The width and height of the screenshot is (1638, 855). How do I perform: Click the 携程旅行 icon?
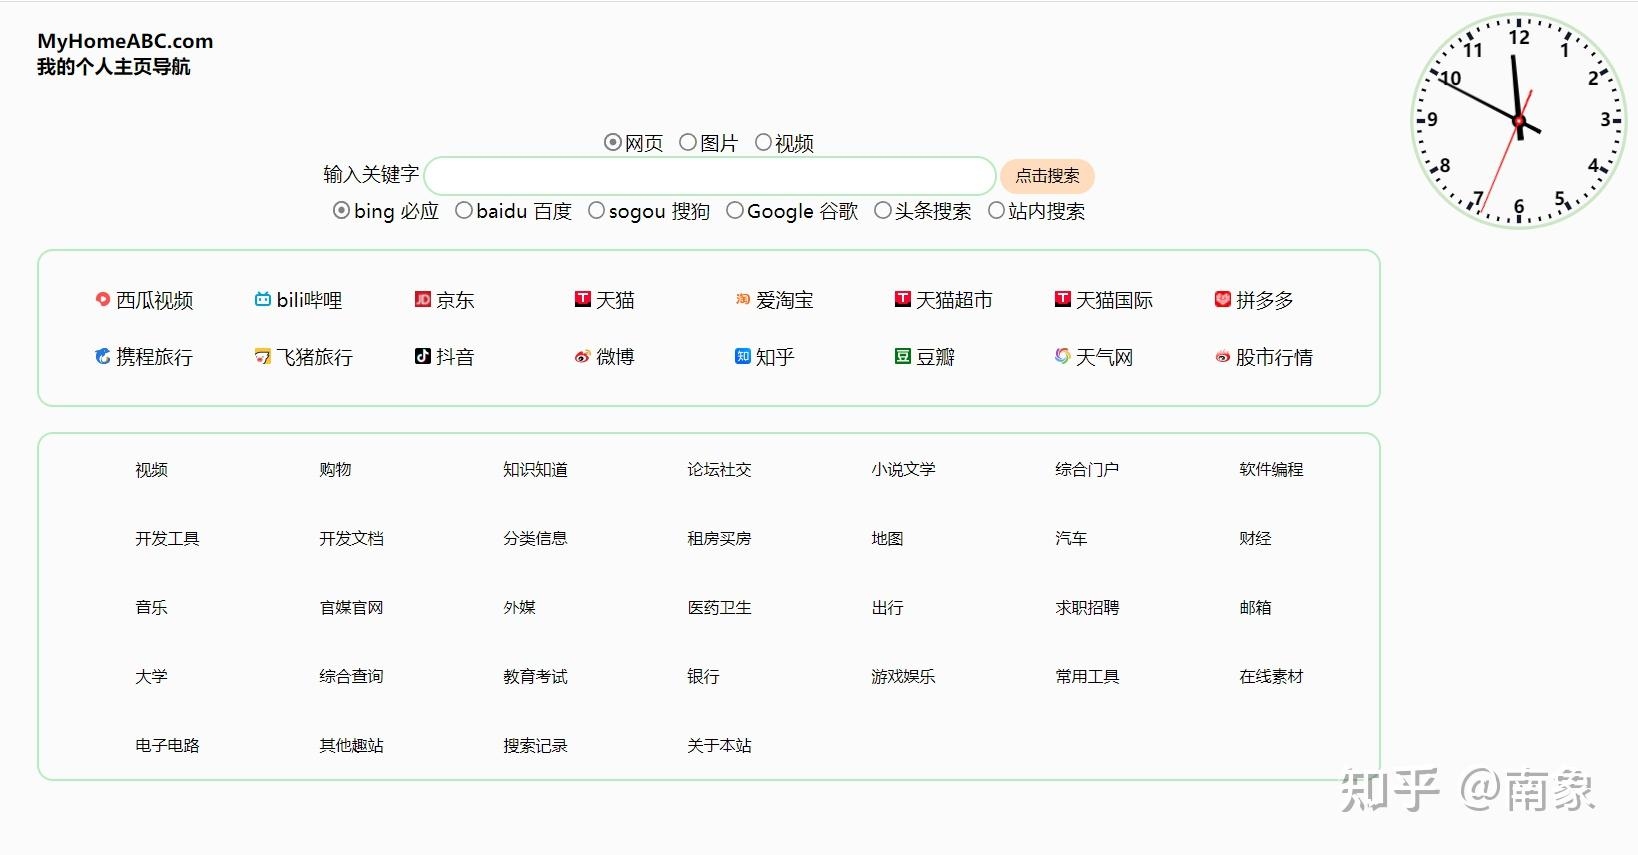103,356
